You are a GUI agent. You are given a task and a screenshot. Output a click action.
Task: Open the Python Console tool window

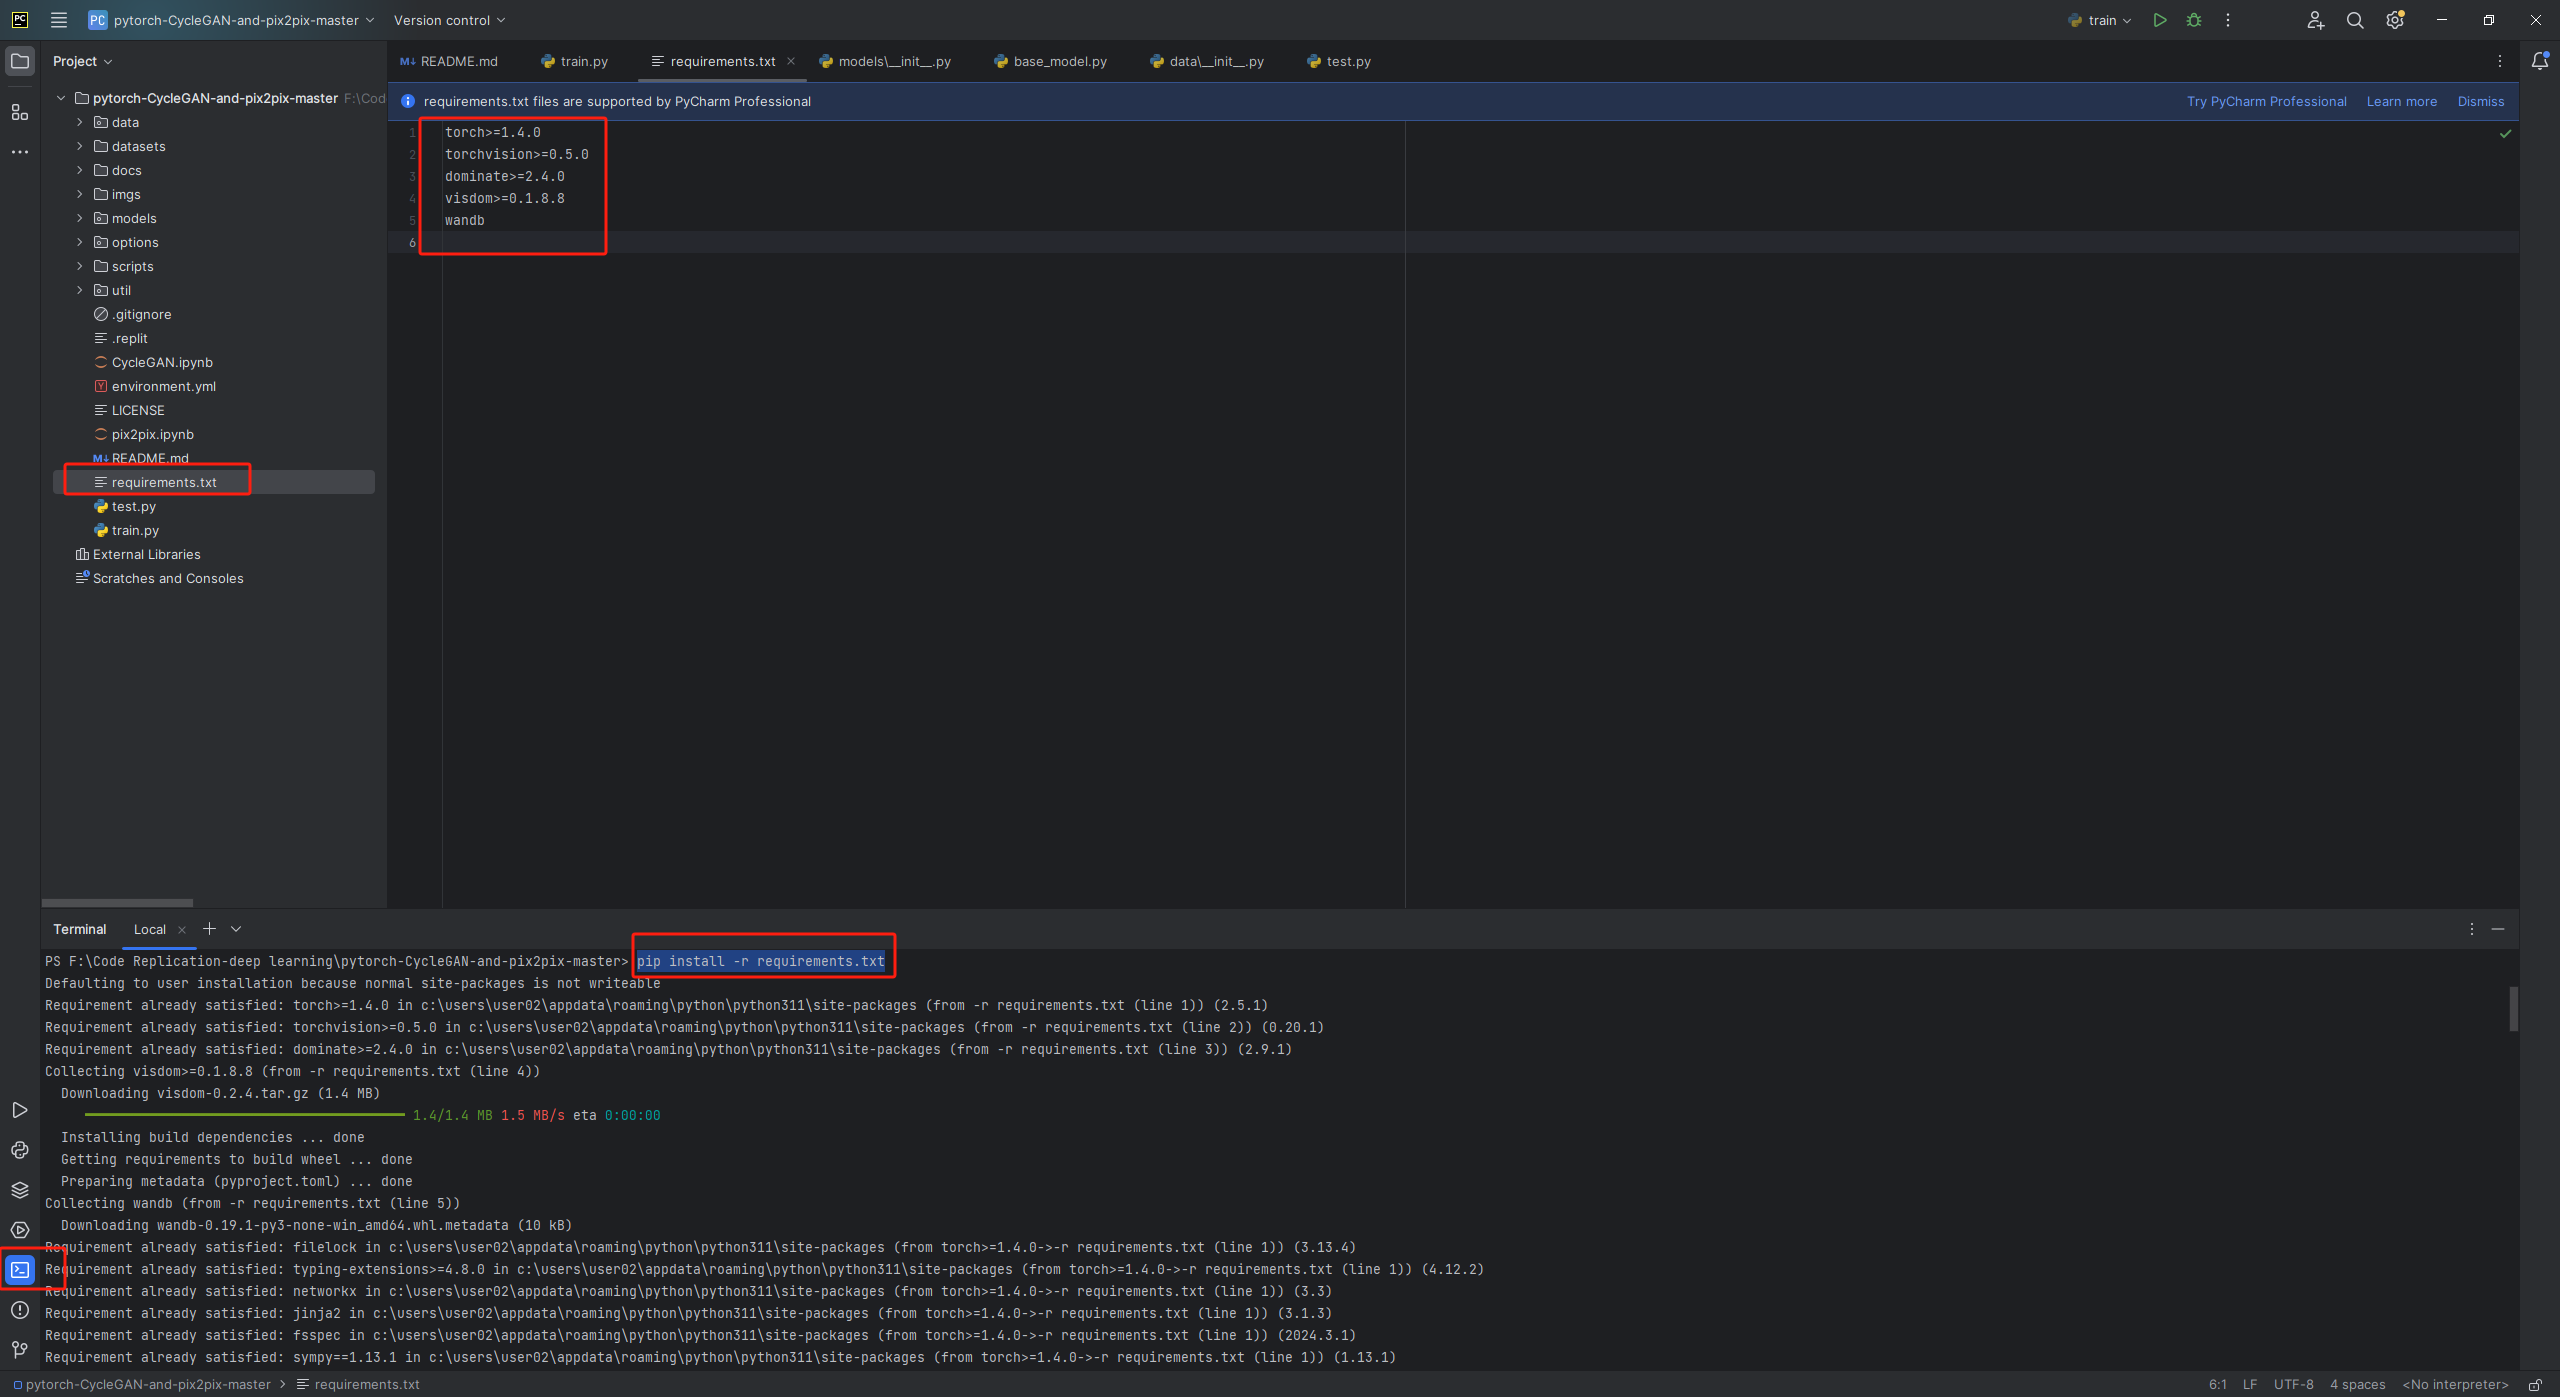point(20,1150)
